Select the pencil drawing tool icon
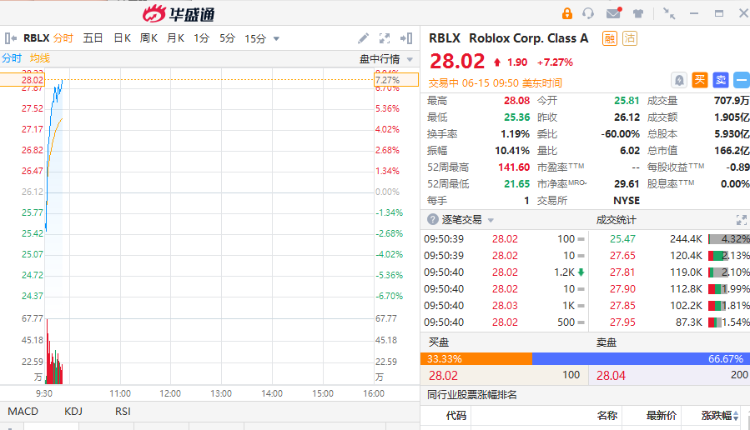Viewport: 750px width, 430px height. pyautogui.click(x=364, y=38)
